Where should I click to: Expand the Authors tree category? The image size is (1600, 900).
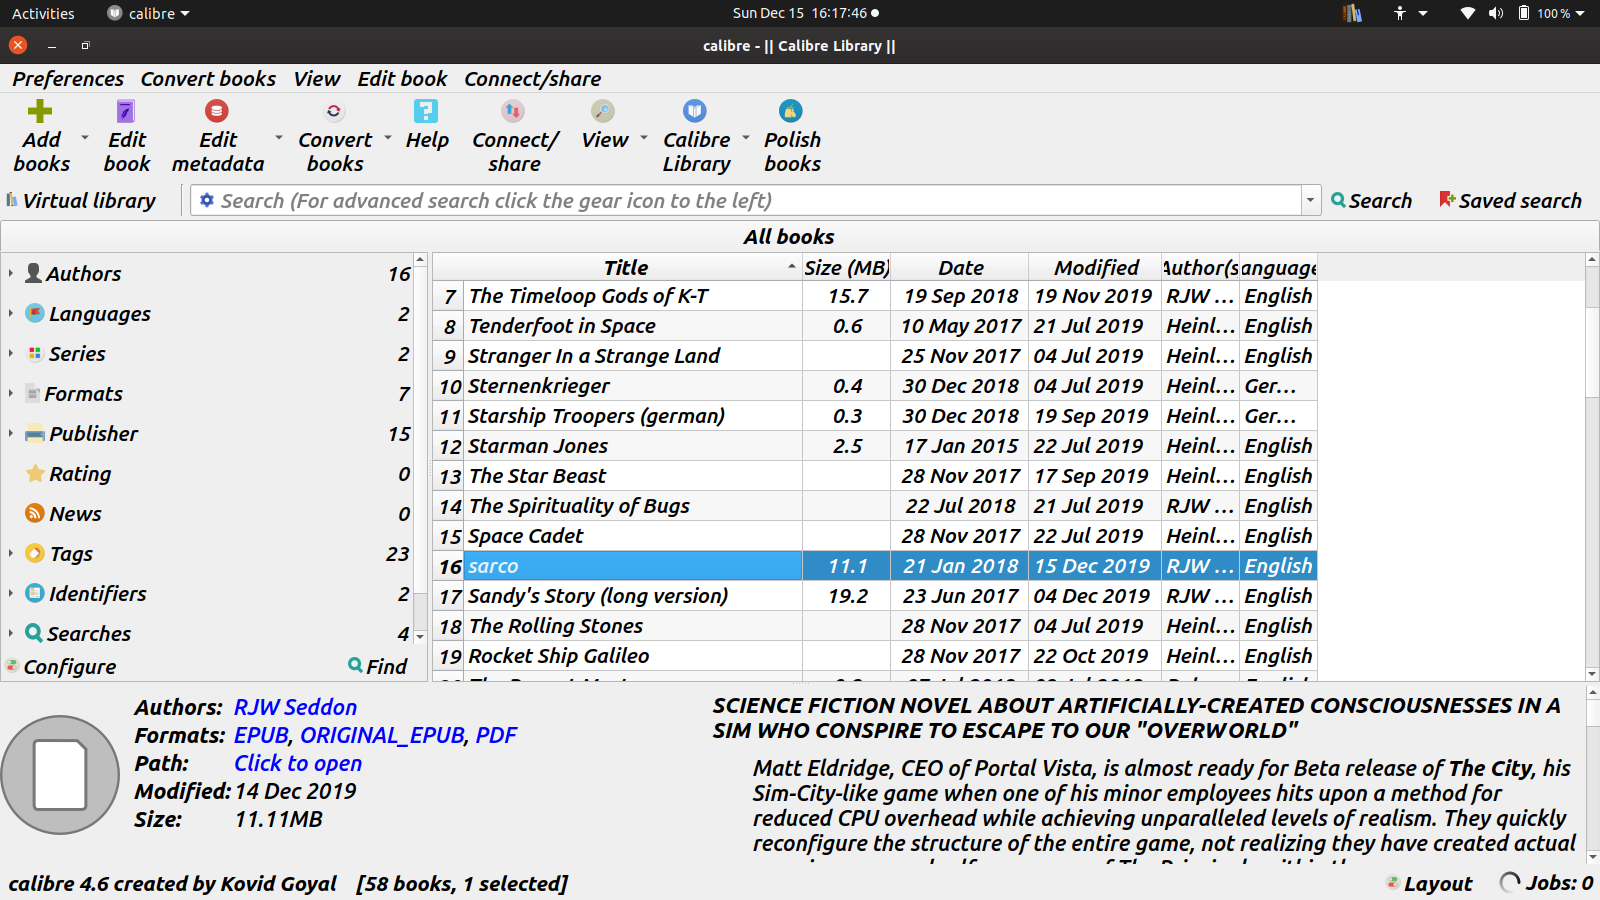tap(11, 273)
